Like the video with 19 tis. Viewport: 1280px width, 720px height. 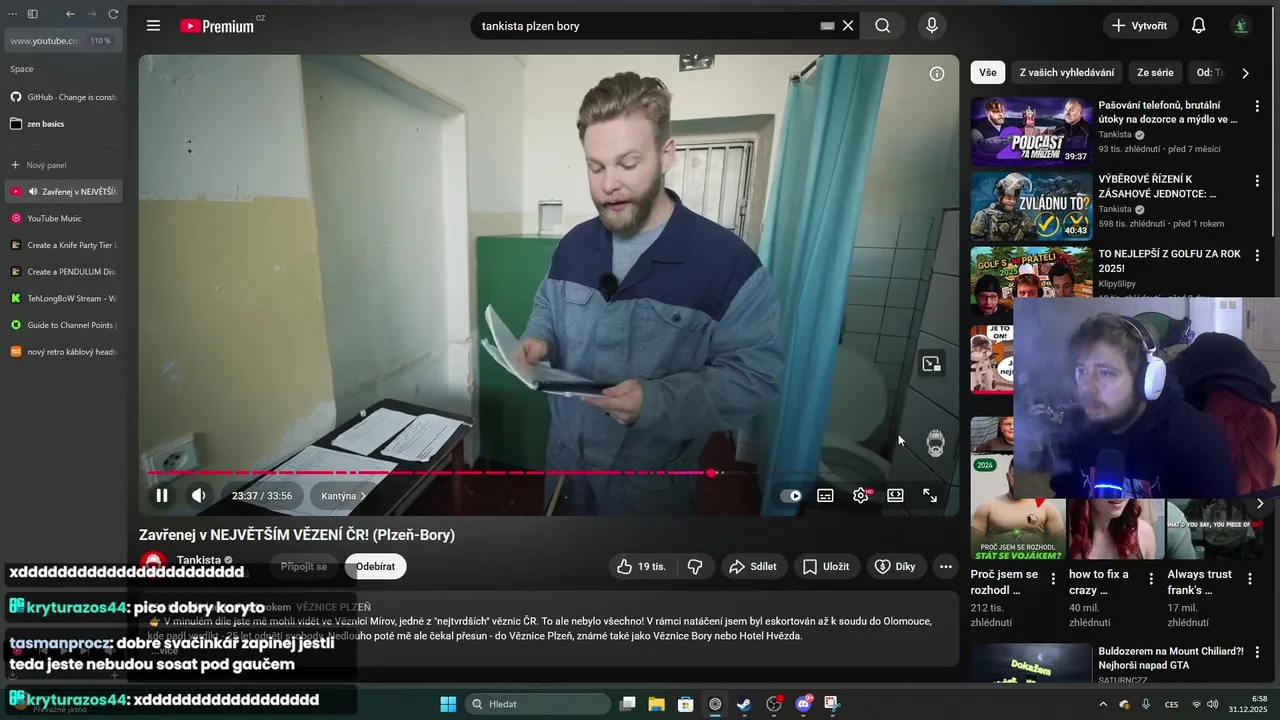(642, 566)
